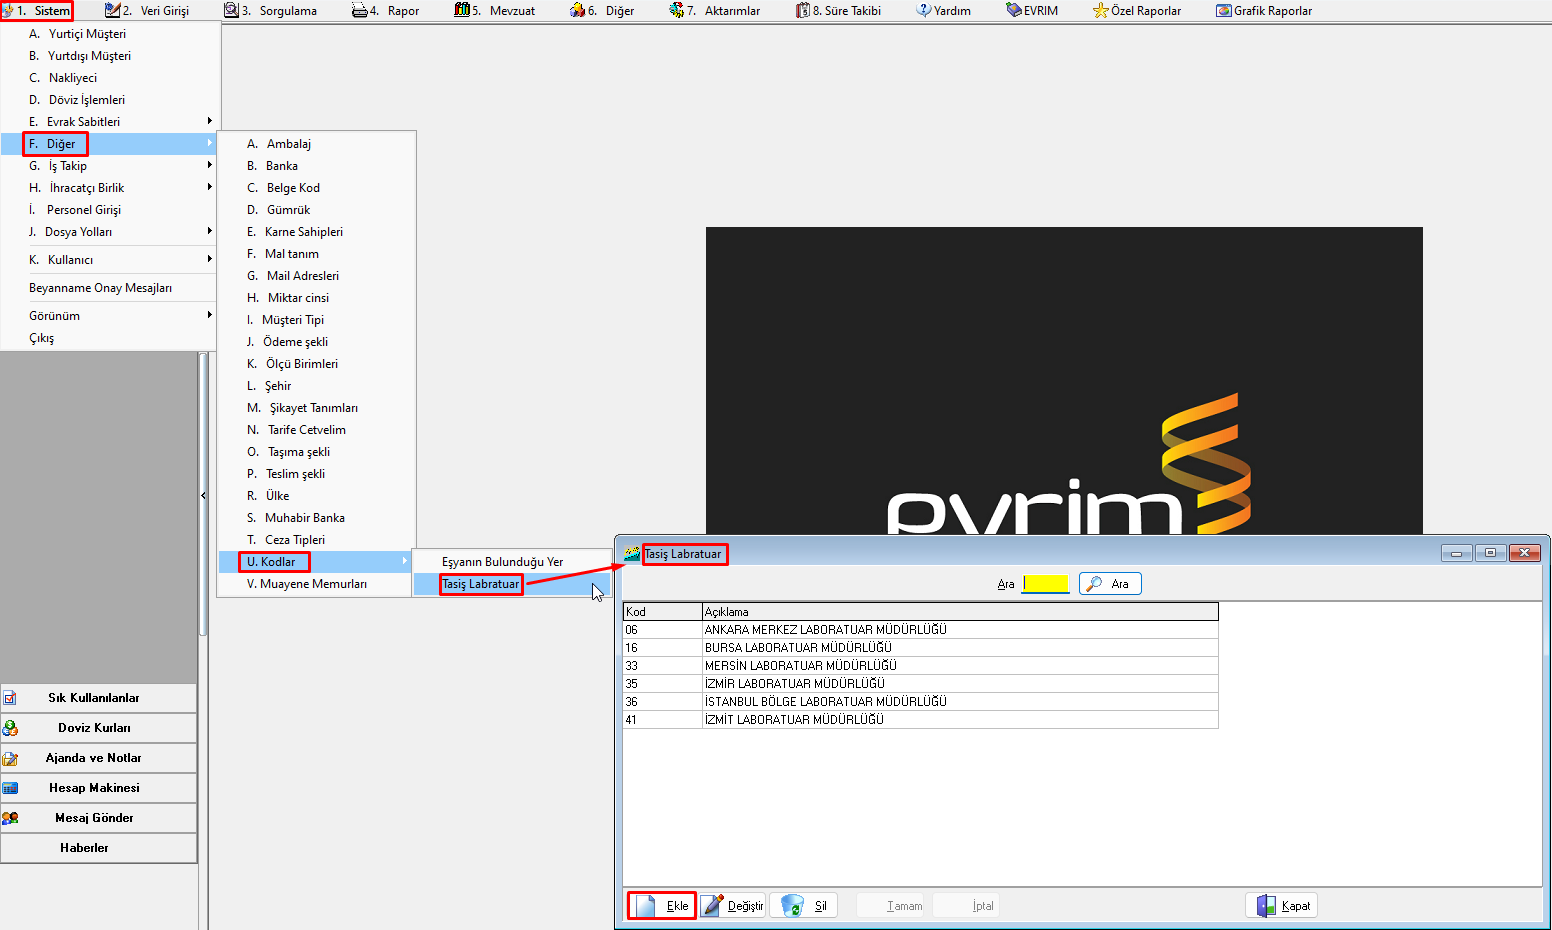Select row İZMİT LABORATUAR MÜDÜRLÜĞÜ

(x=920, y=720)
